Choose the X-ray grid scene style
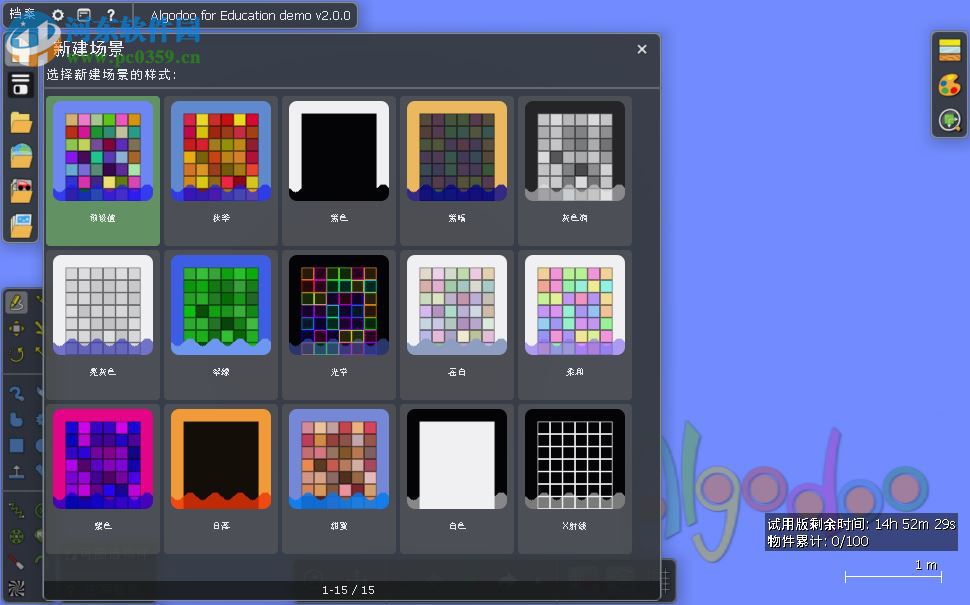Viewport: 970px width, 605px height. 575,479
